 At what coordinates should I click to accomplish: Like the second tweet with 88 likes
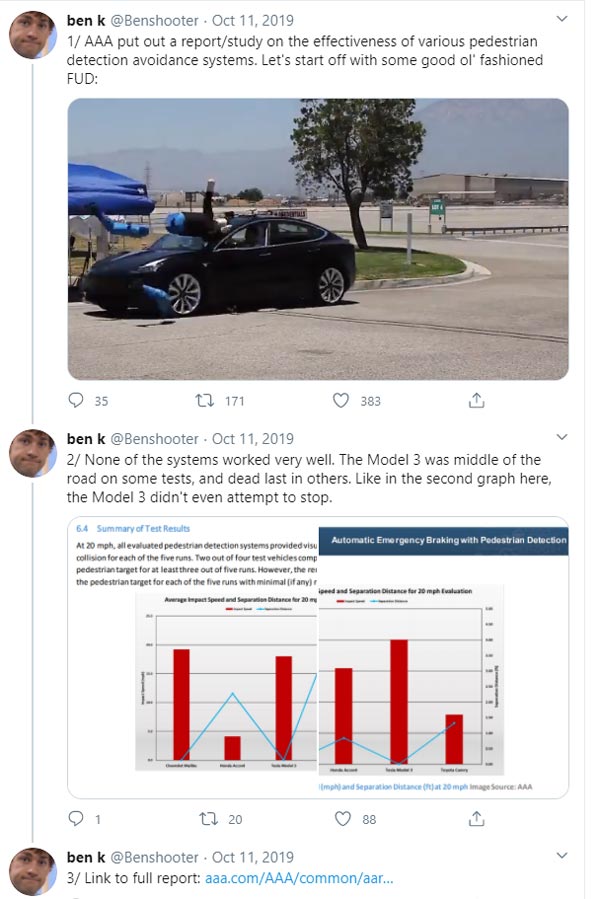342,819
